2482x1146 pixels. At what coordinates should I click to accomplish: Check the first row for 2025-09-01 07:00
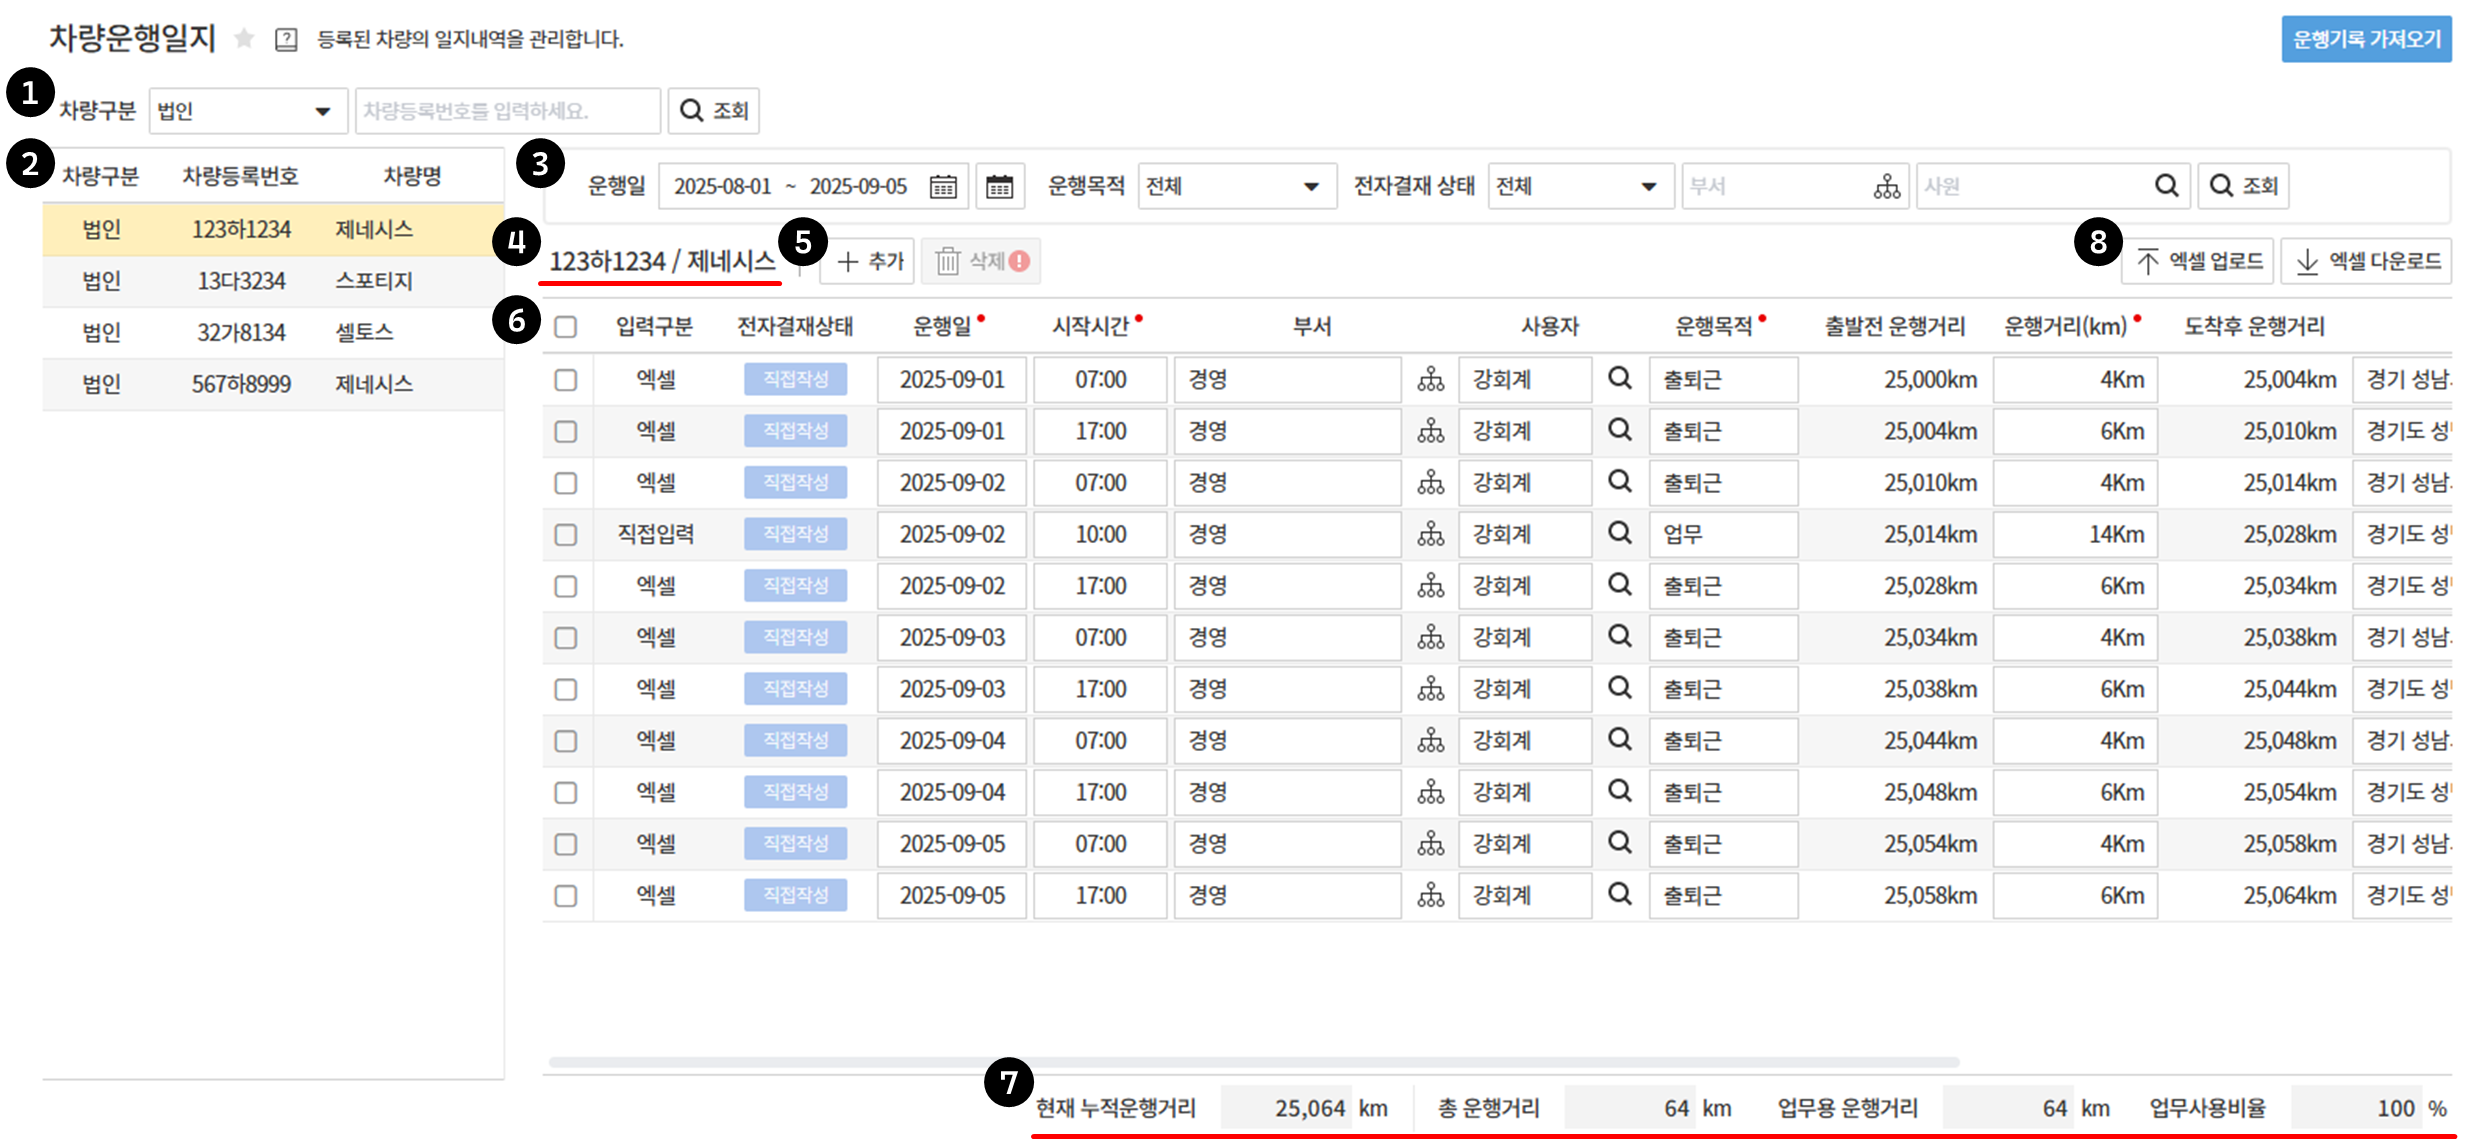566,380
